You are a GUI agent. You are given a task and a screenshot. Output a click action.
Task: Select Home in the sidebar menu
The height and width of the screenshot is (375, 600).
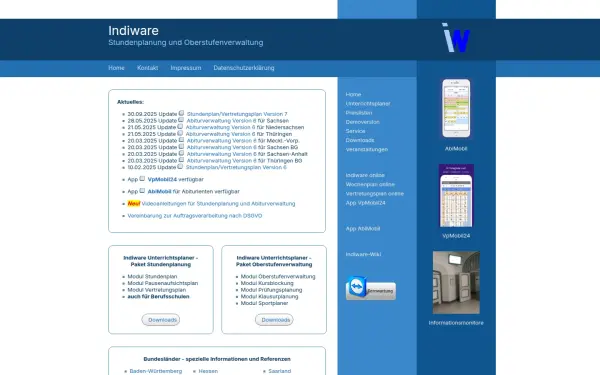(353, 94)
